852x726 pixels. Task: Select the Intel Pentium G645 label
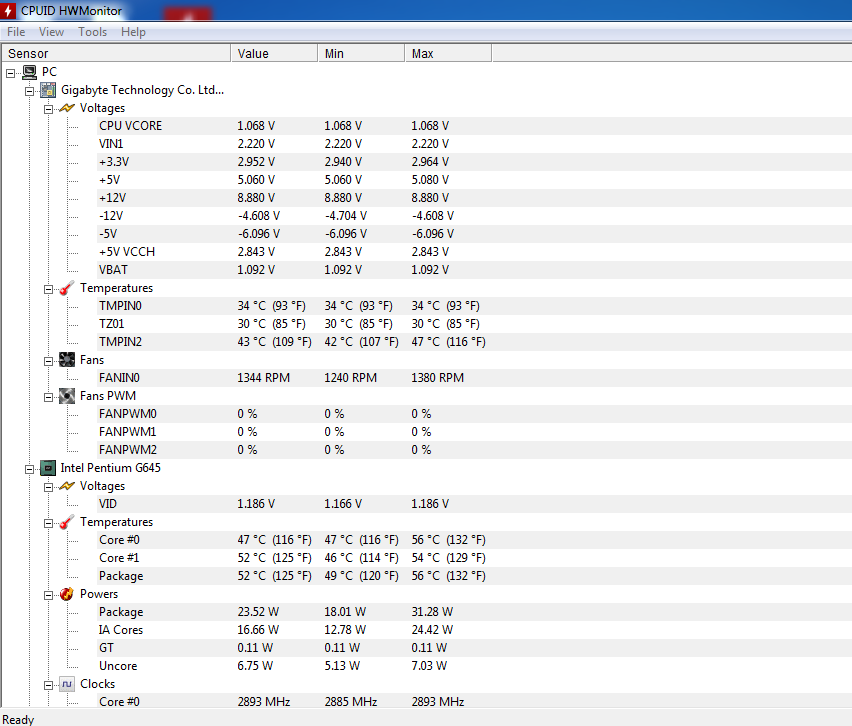click(x=110, y=468)
